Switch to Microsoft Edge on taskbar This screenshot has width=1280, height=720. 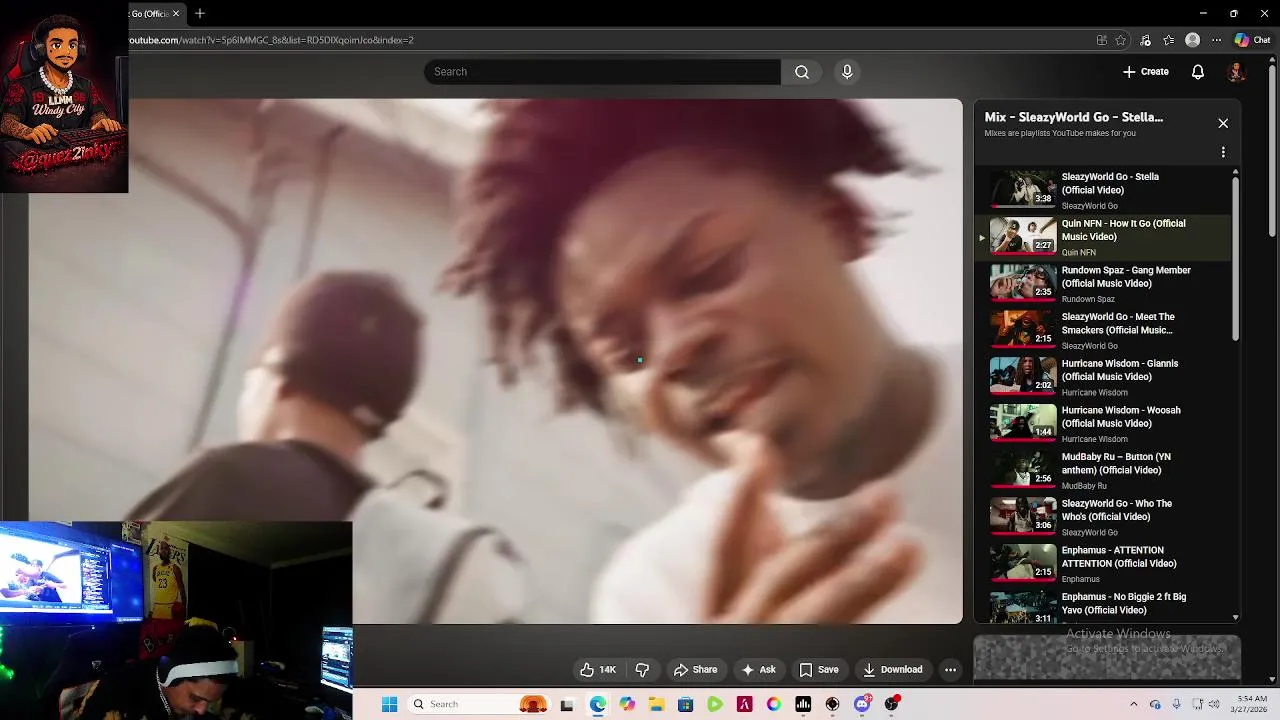click(597, 705)
